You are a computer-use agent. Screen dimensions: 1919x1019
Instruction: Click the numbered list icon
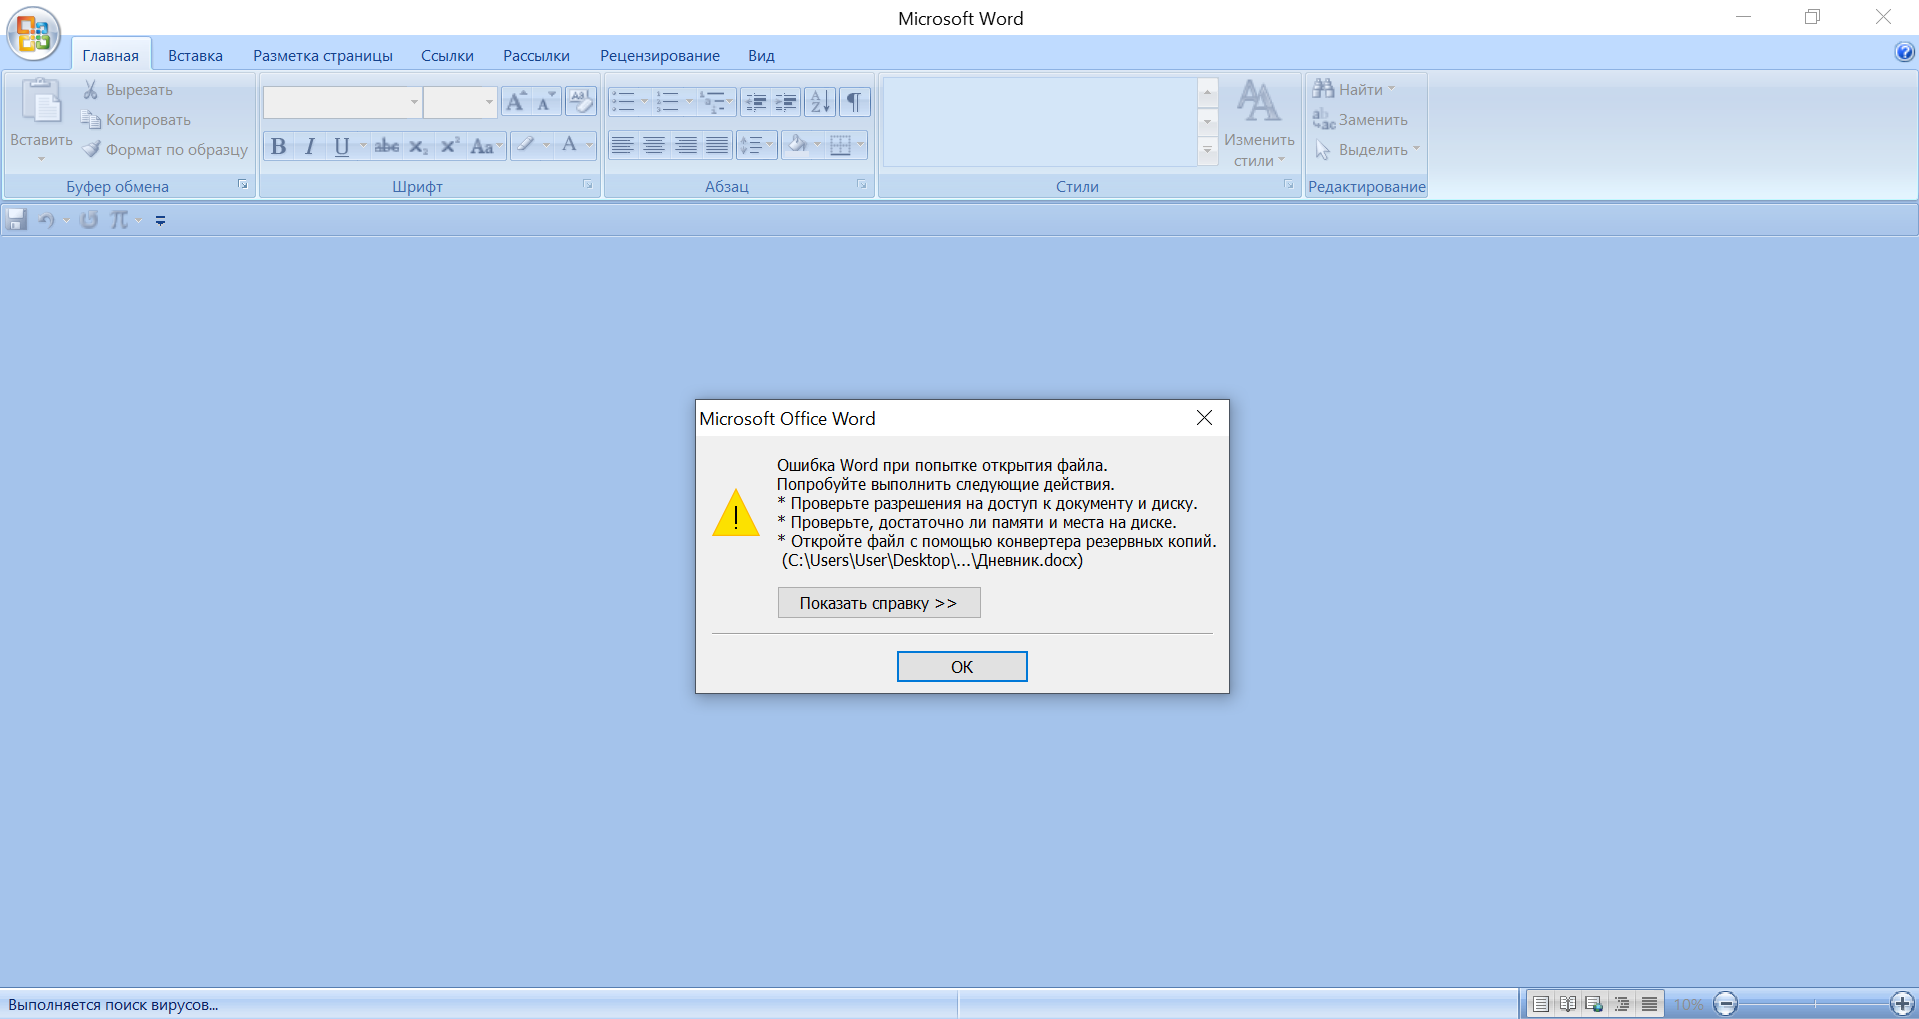tap(667, 102)
